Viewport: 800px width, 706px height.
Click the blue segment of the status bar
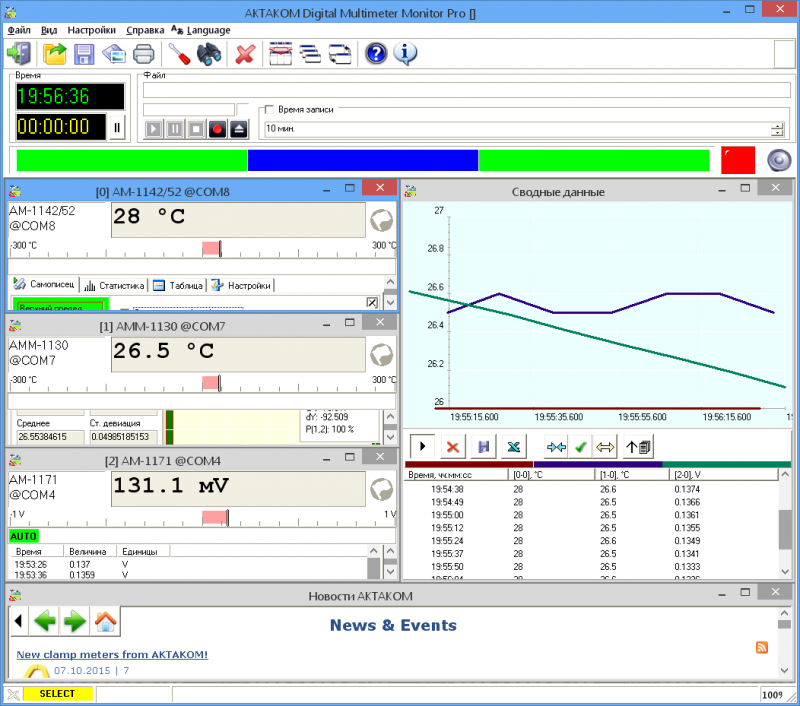click(x=363, y=161)
